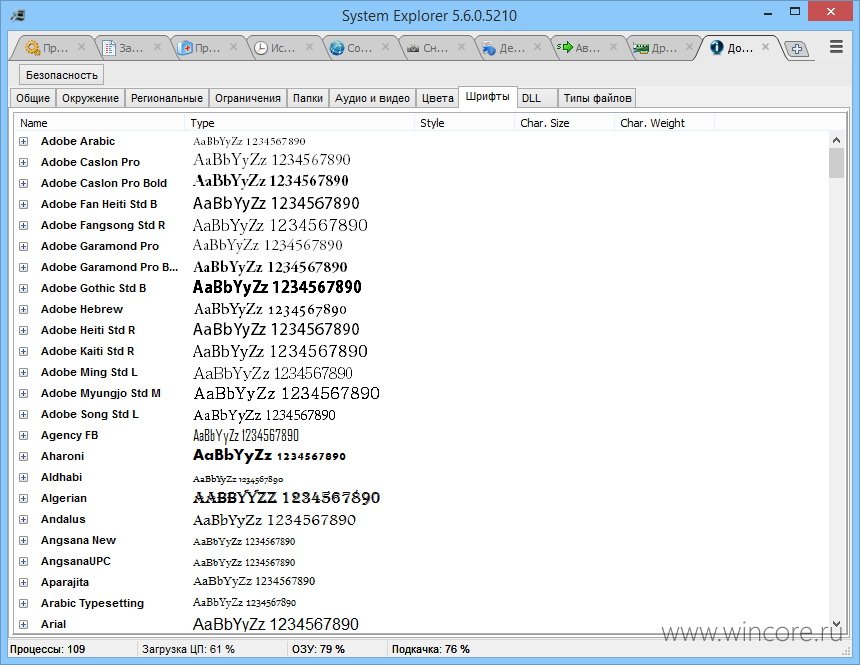Click "Процессы: 109" in the status bar
This screenshot has width=860, height=665.
click(x=48, y=649)
